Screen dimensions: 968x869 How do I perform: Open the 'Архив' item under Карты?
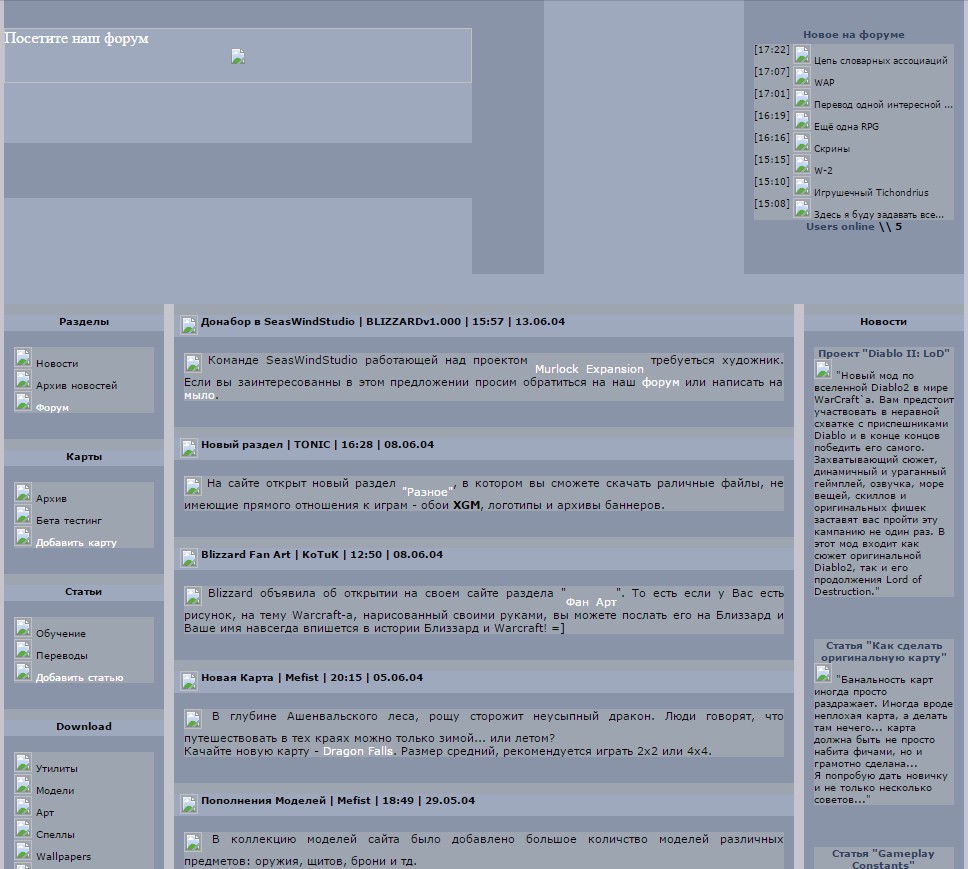(51, 499)
